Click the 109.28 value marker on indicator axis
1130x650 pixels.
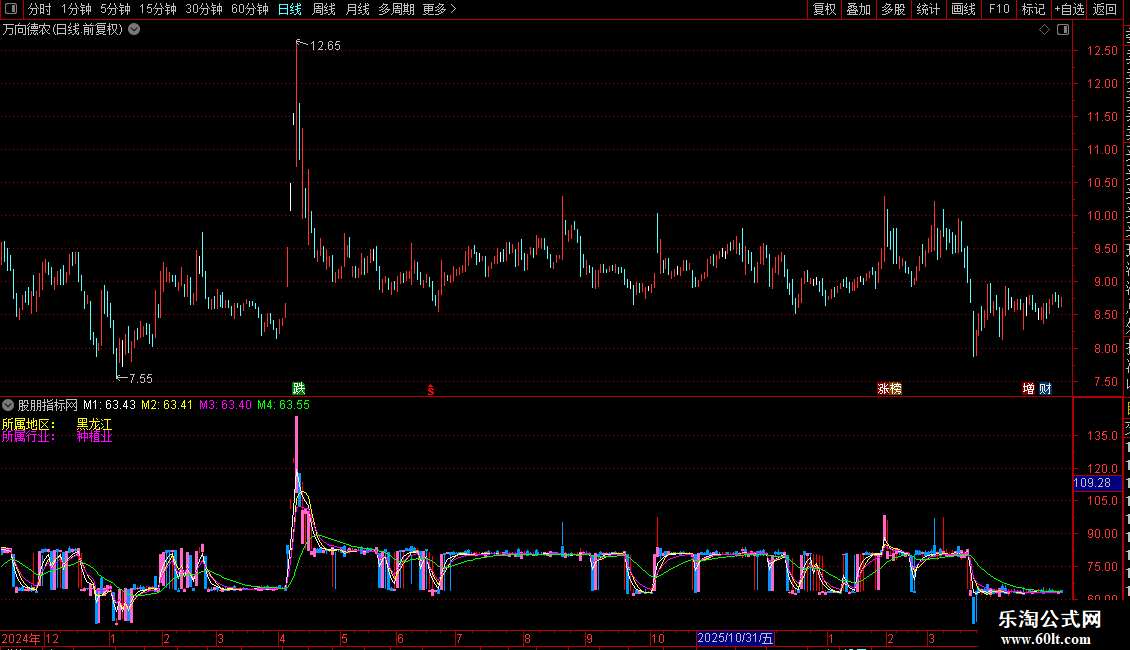point(1097,483)
